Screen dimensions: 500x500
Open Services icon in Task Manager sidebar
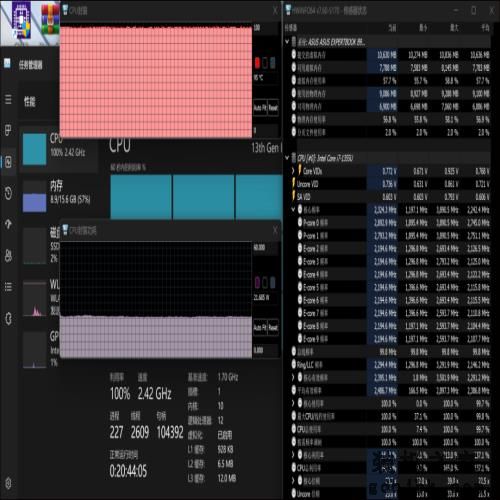[8, 318]
